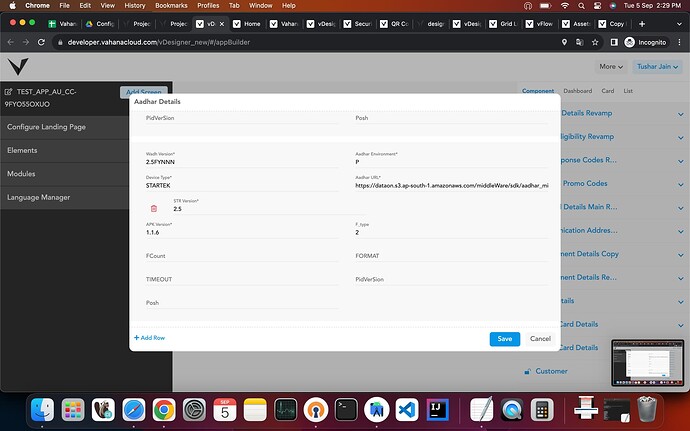Switch to the Home browser tab

point(247,24)
